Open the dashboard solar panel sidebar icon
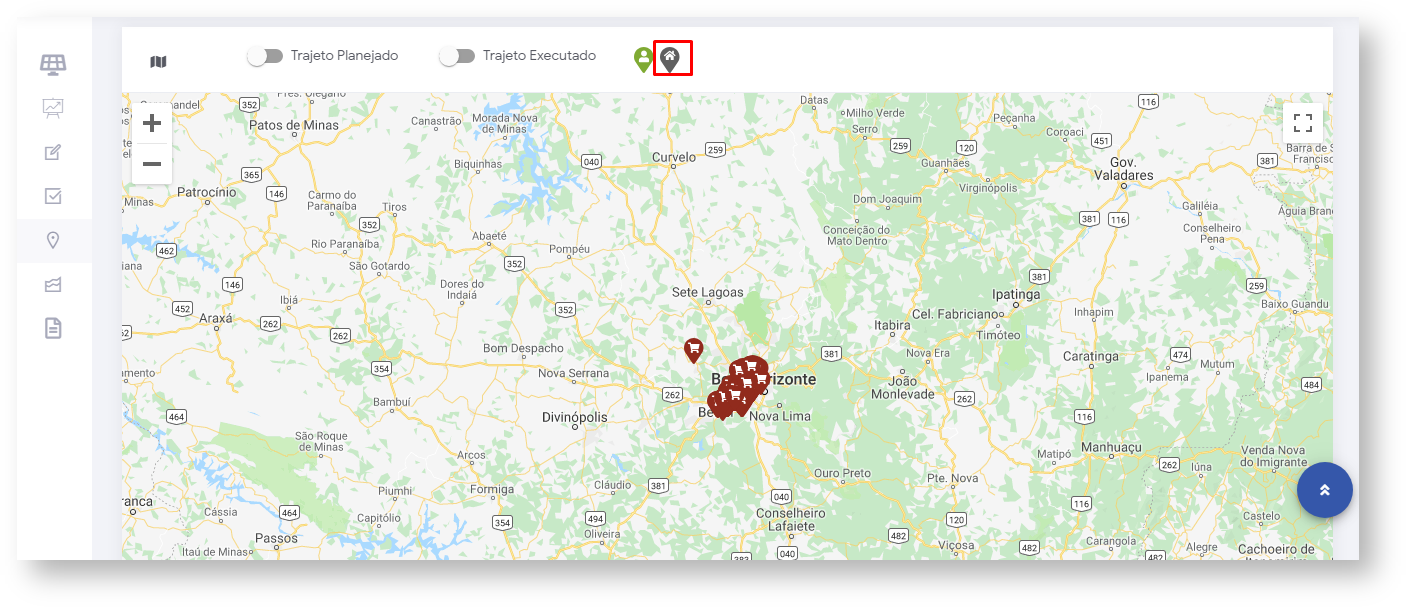This screenshot has width=1407, height=608. tap(54, 65)
